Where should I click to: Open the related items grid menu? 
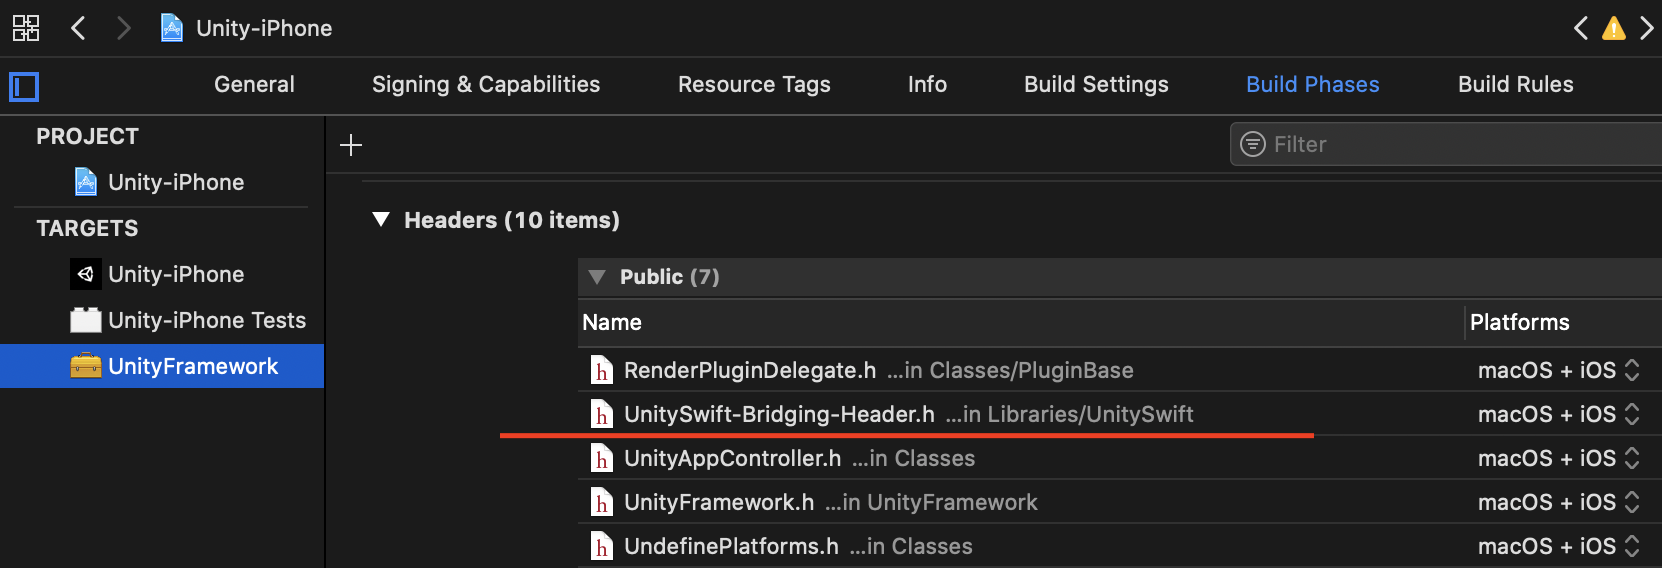pyautogui.click(x=26, y=28)
